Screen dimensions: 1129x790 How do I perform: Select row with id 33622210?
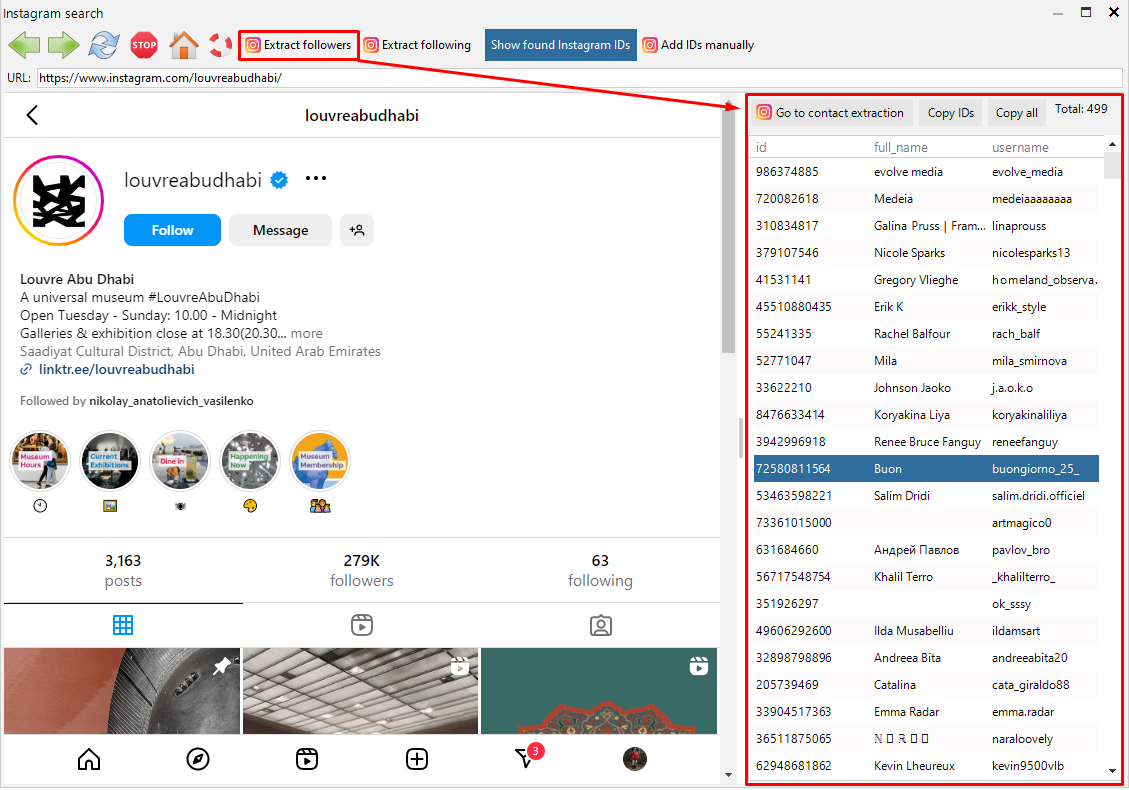(926, 388)
